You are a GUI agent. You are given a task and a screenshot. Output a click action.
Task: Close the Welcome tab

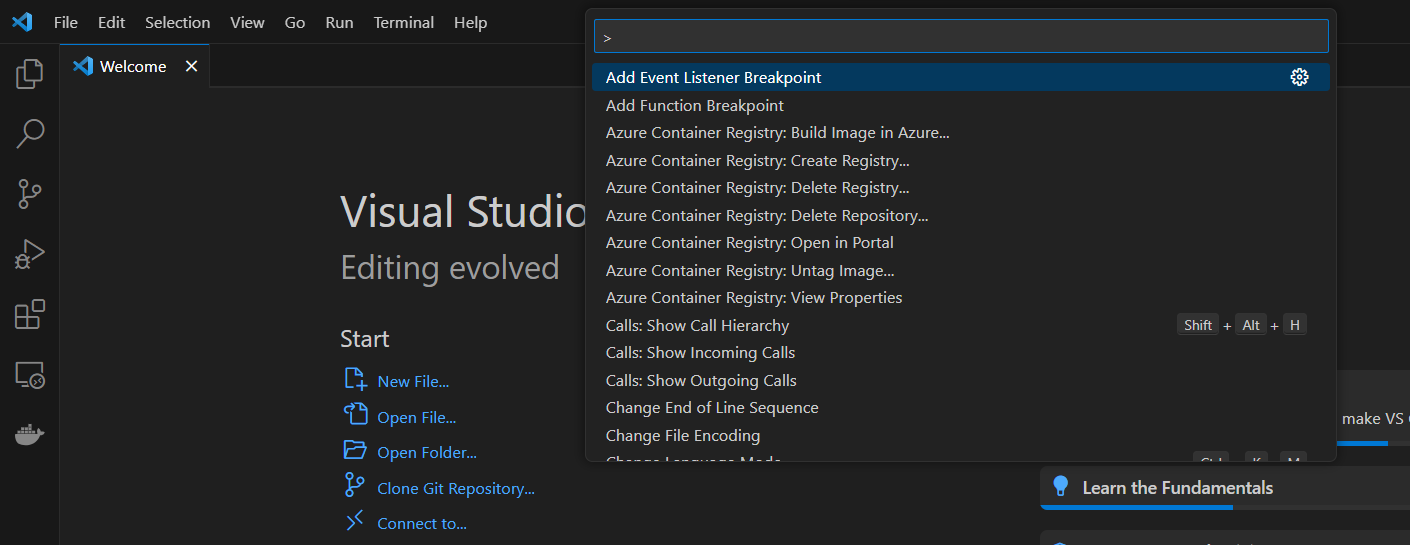click(191, 66)
